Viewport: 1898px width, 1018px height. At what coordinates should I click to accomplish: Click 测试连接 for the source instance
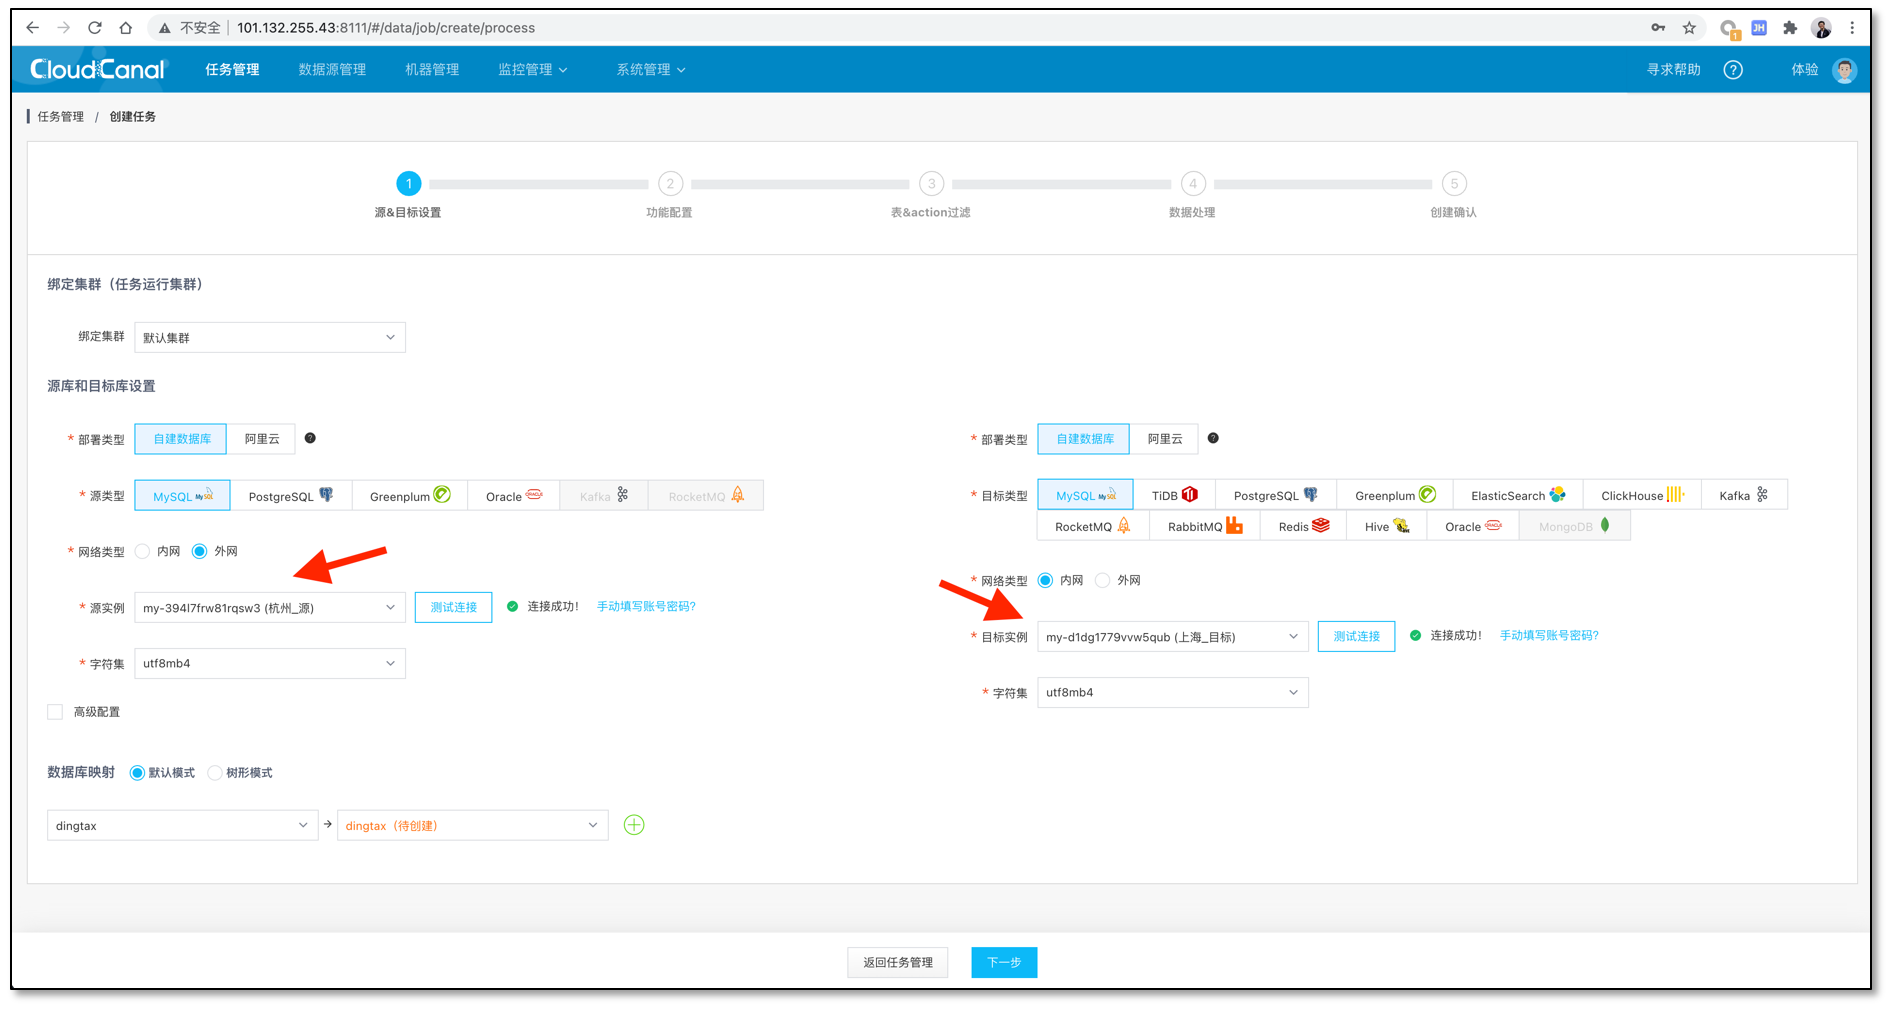coord(452,606)
